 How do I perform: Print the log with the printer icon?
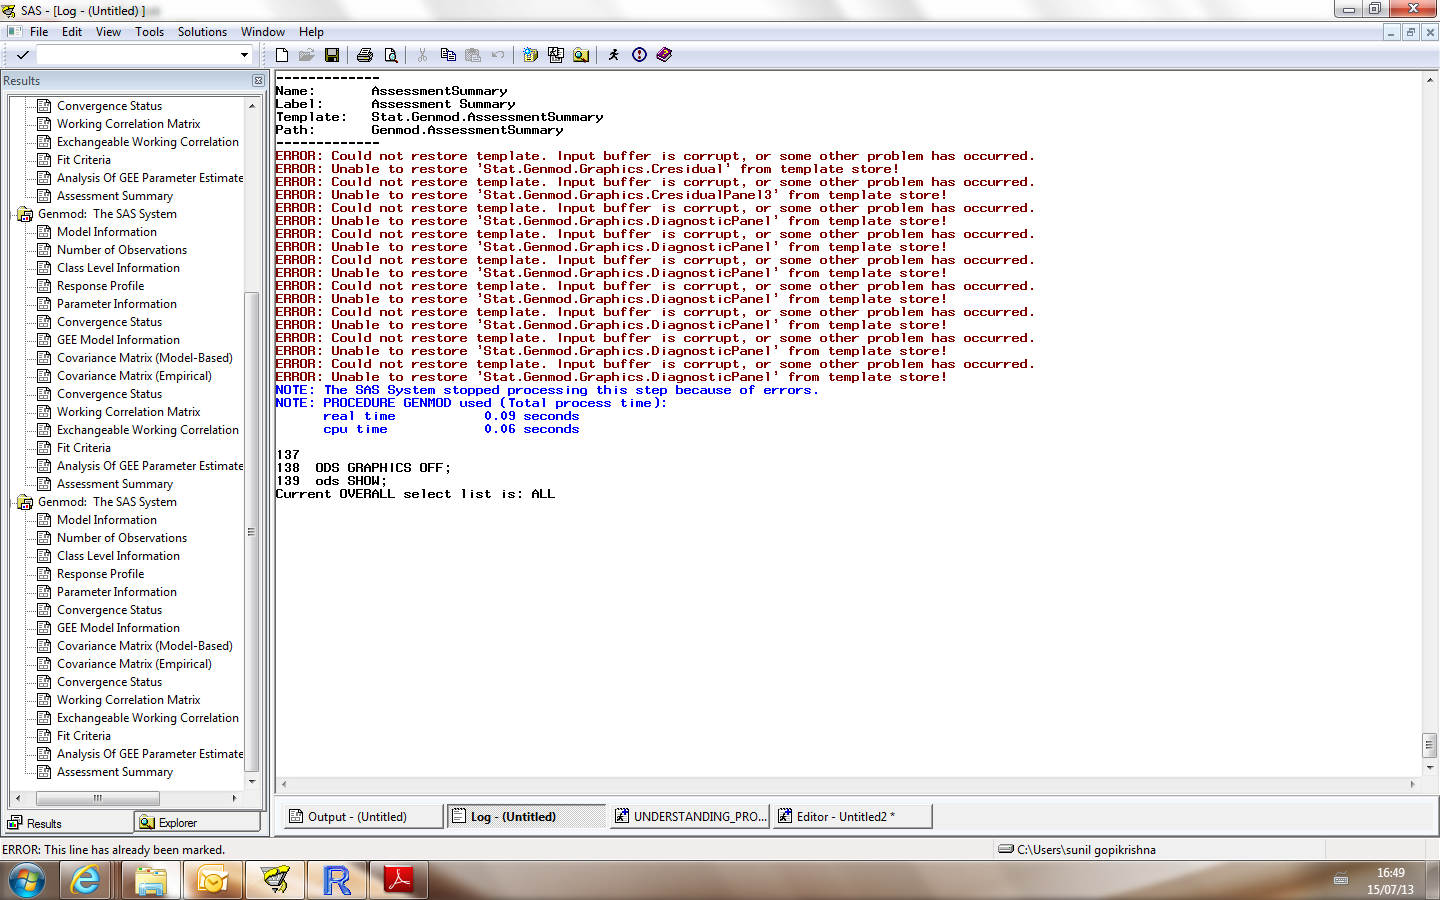point(365,55)
